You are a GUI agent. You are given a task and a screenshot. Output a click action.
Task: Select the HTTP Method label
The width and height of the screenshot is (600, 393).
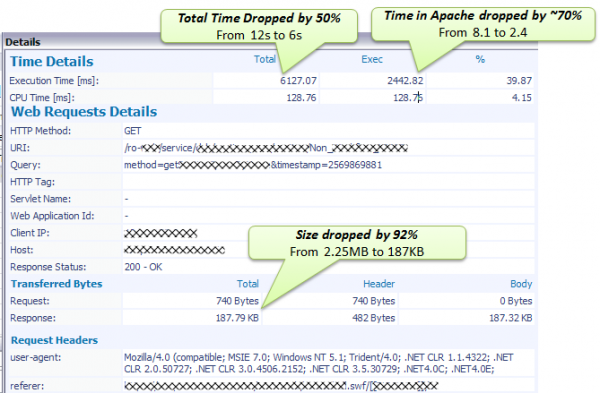[41, 131]
